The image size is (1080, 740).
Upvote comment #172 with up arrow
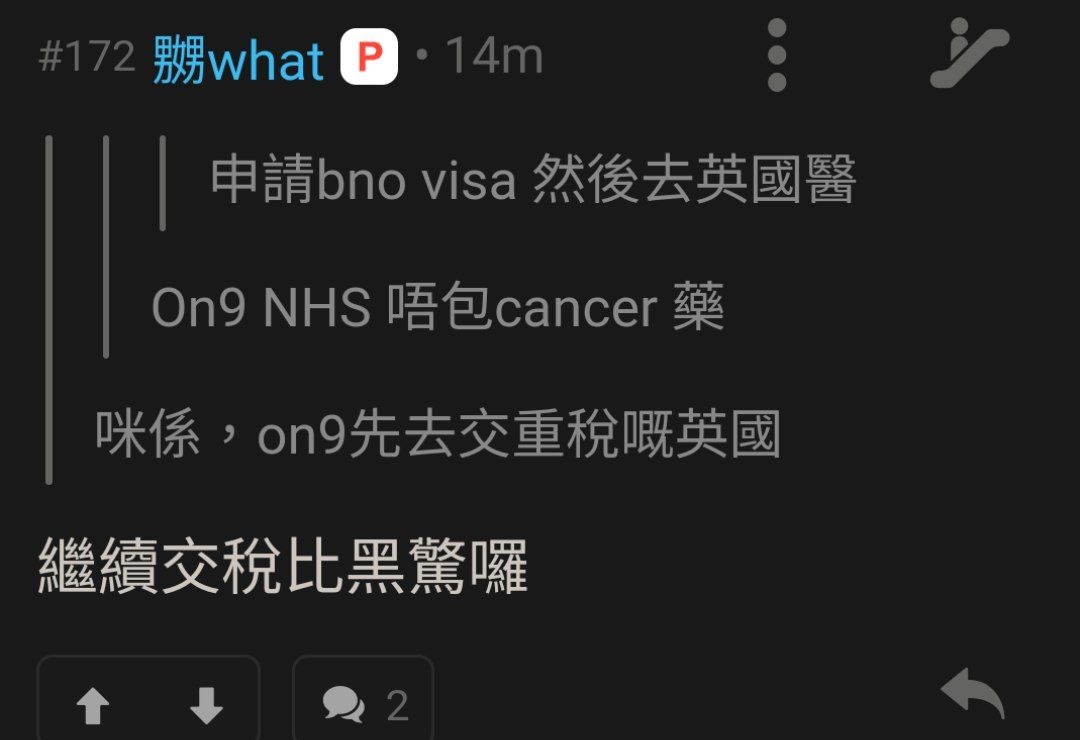(93, 706)
